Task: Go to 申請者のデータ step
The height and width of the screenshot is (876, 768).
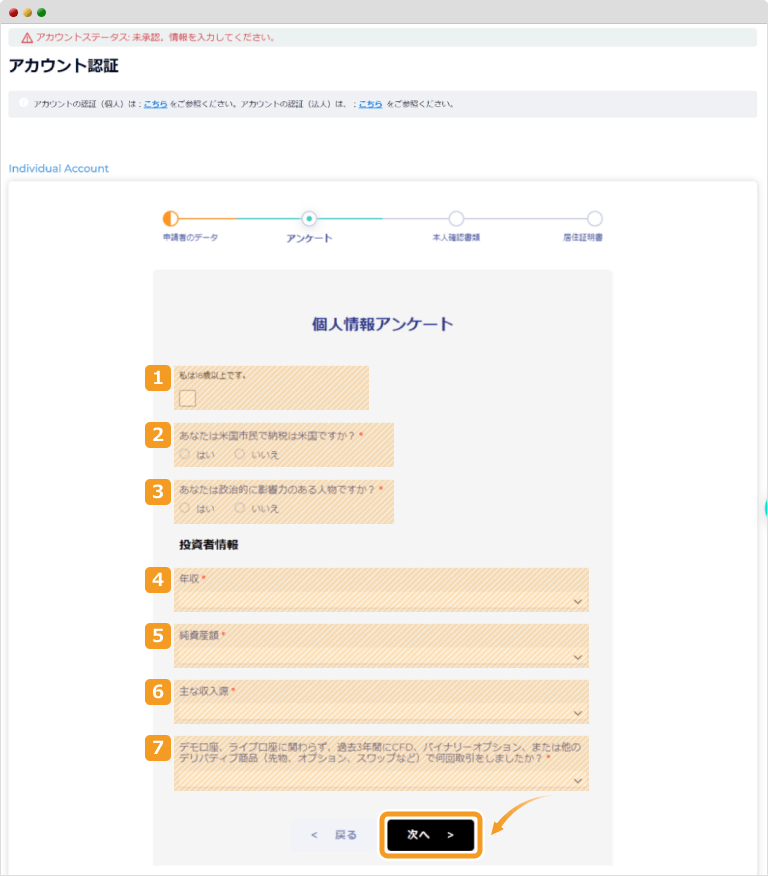Action: click(x=170, y=218)
